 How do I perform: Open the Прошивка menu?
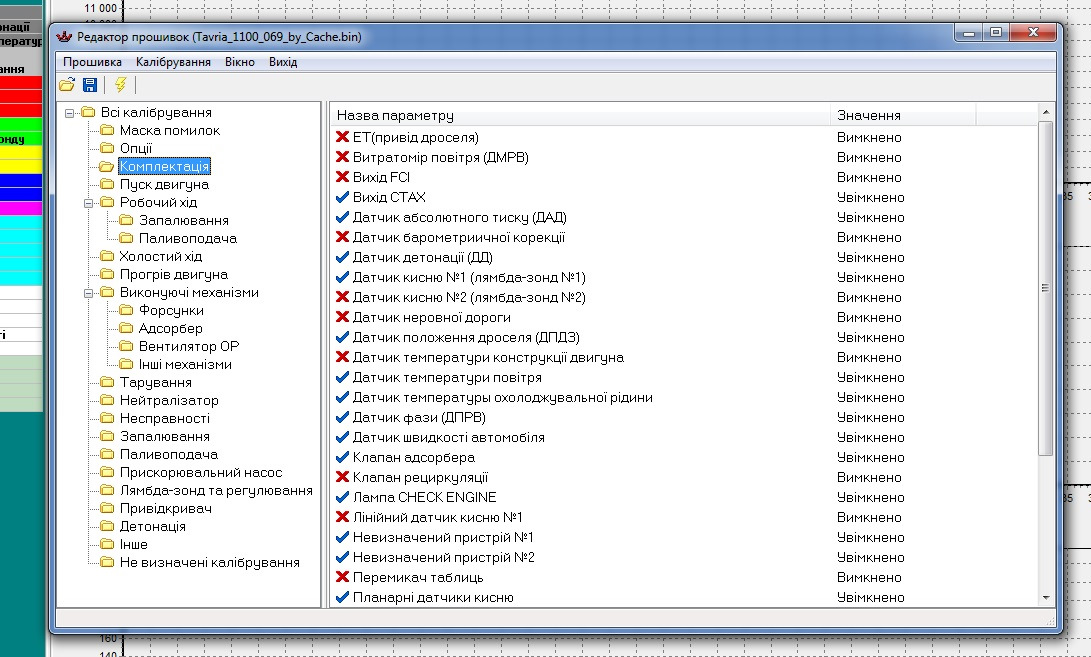[x=93, y=62]
